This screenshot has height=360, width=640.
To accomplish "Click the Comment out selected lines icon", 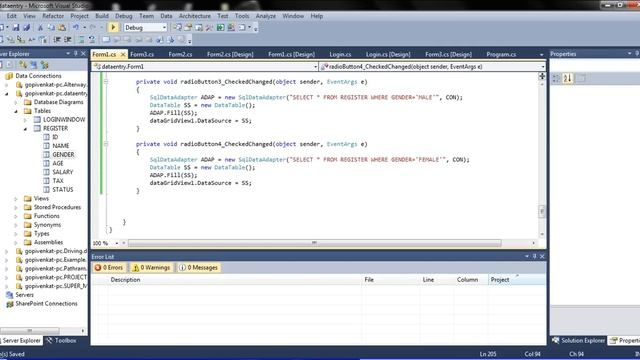I will pos(82,40).
